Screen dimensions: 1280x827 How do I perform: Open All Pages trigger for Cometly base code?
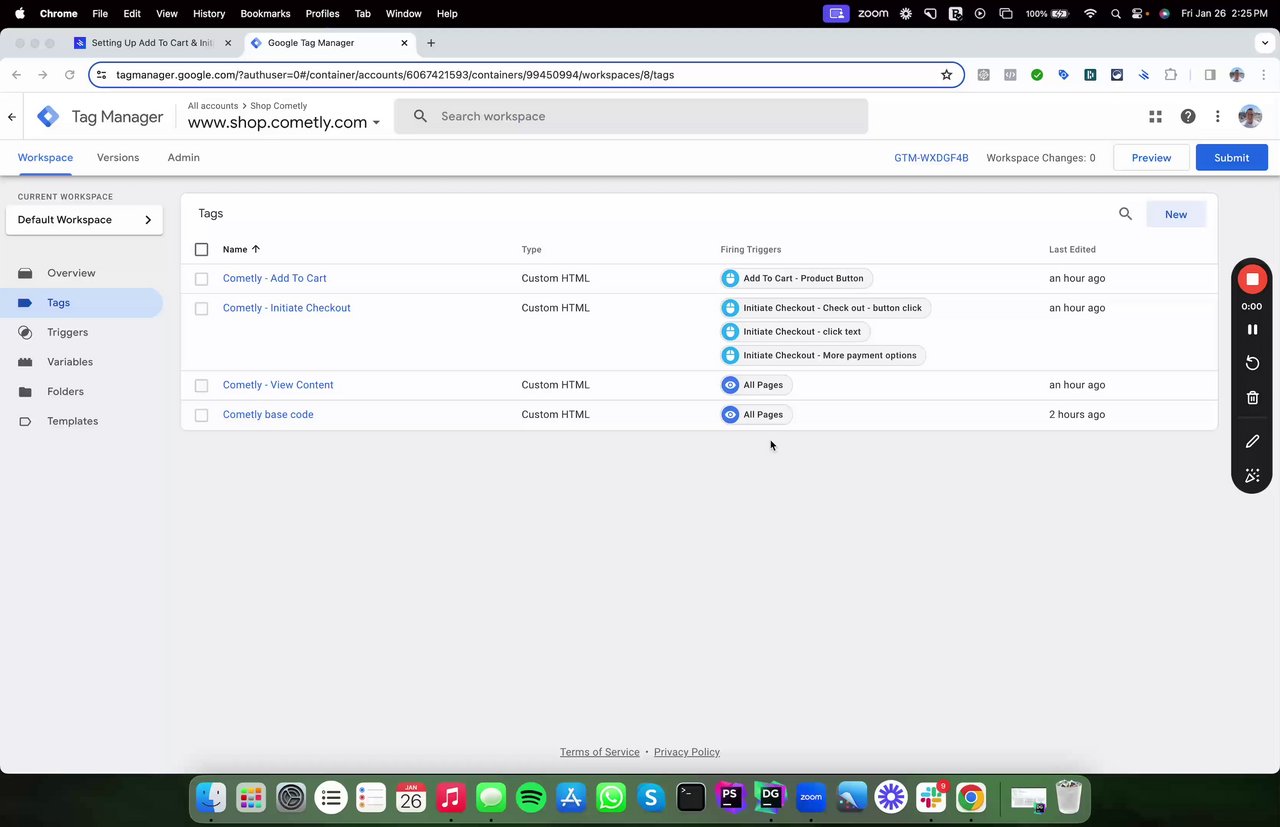(756, 415)
